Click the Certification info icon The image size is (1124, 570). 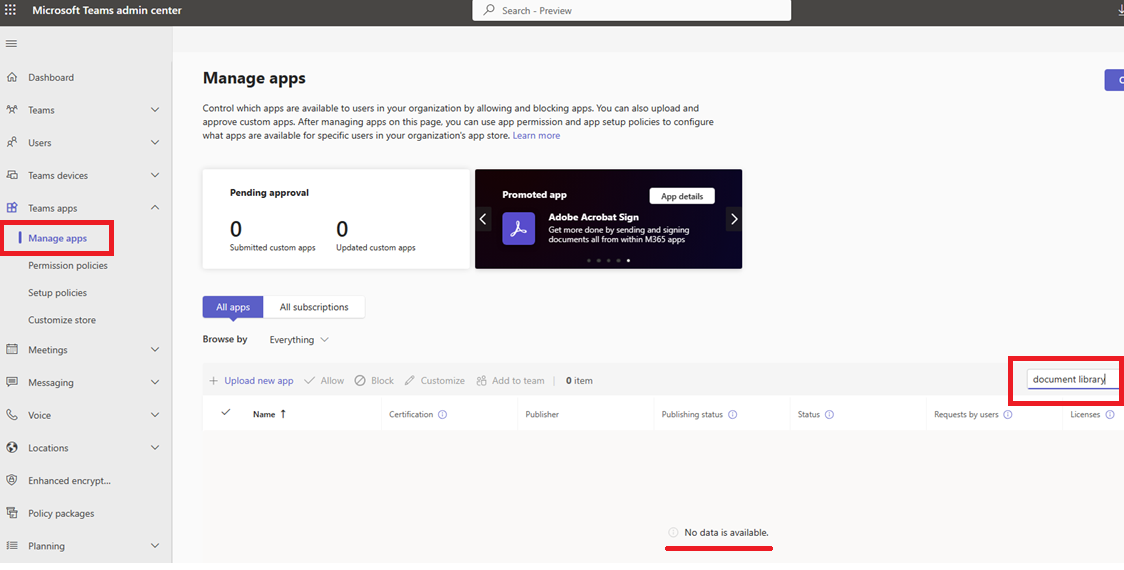(x=442, y=414)
